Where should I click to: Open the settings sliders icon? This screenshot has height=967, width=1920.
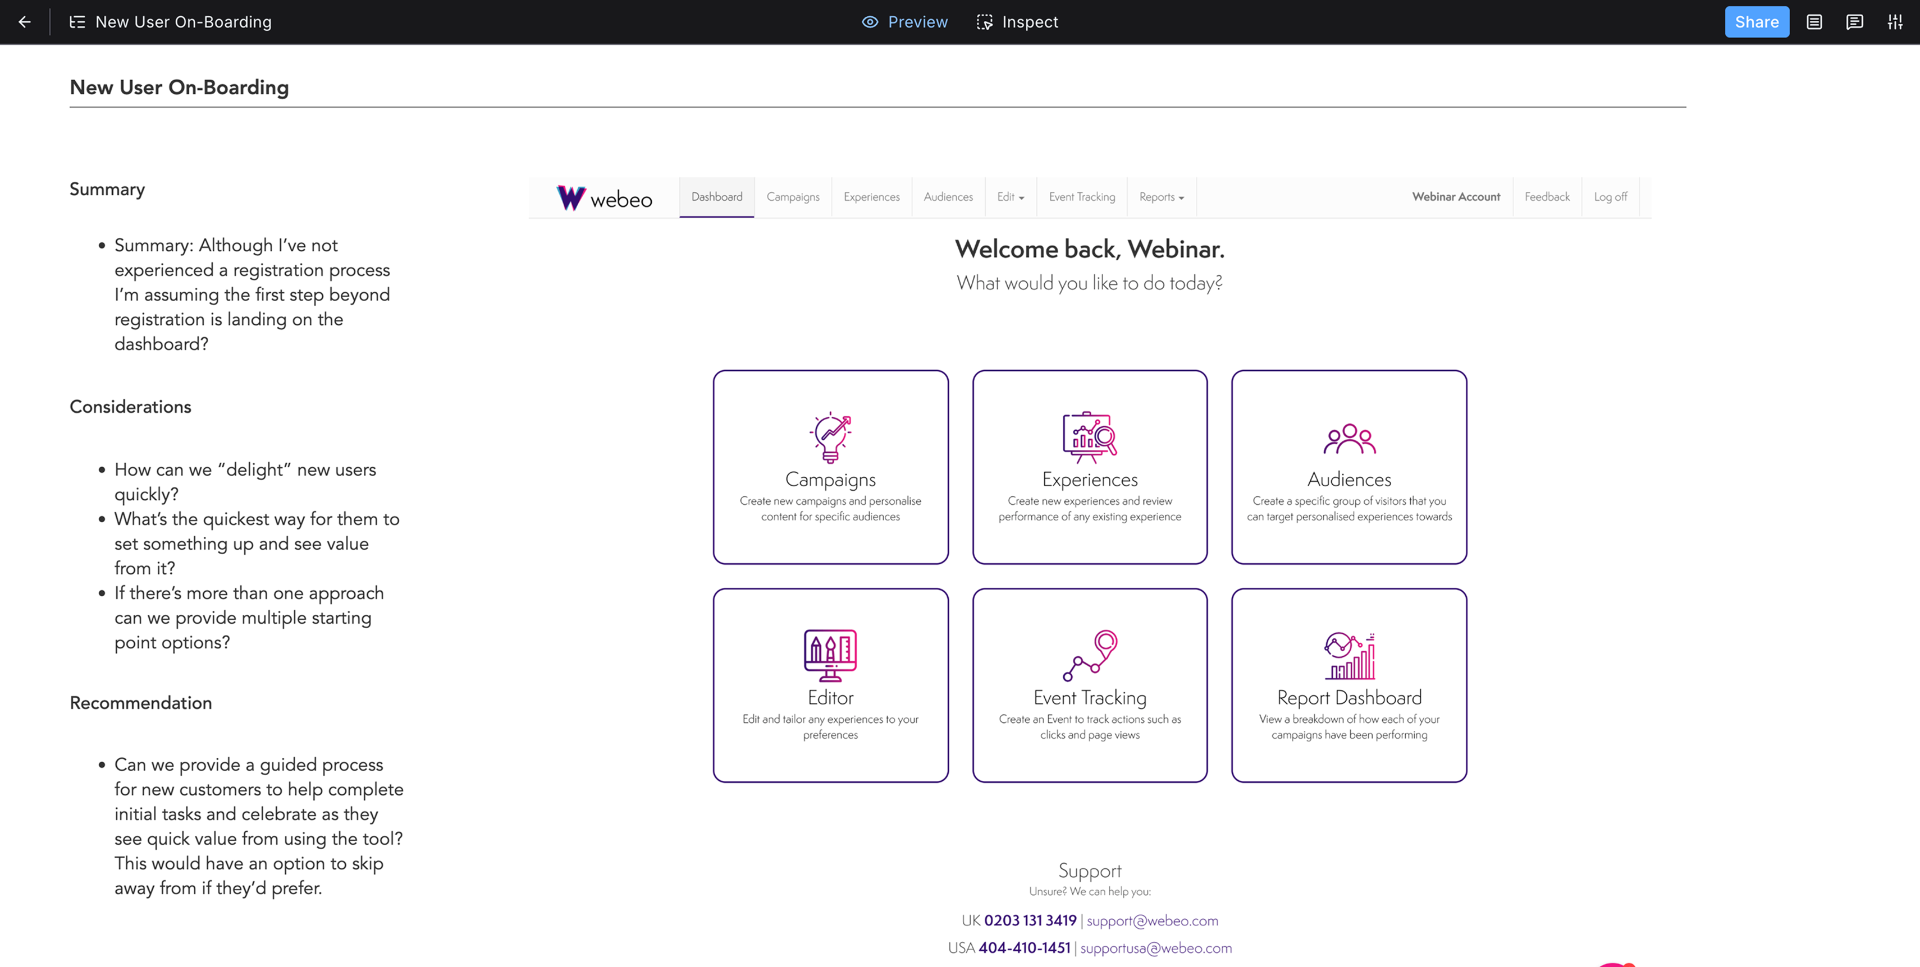1895,22
